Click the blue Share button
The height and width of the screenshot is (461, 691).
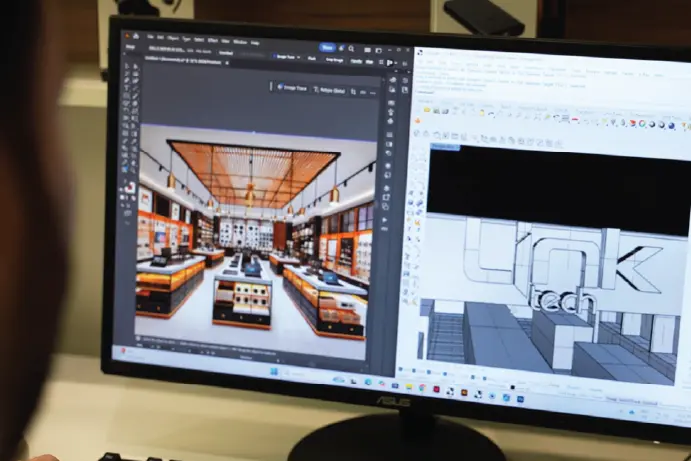(326, 46)
